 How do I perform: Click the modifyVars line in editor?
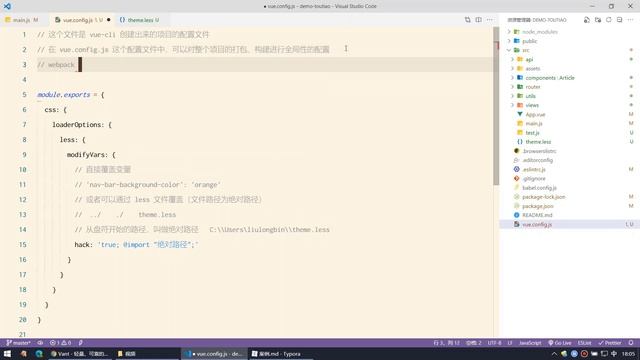tap(91, 155)
